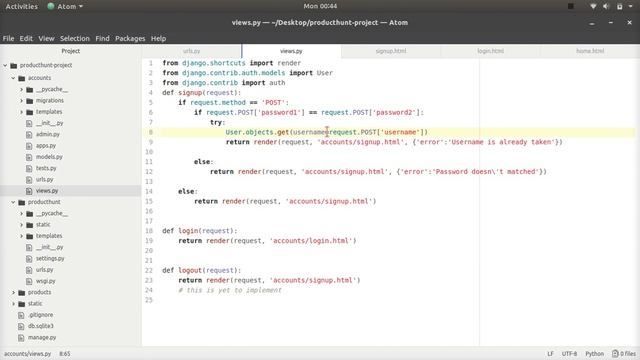
Task: Click the producthunt-project folder icon
Action: pyautogui.click(x=13, y=65)
